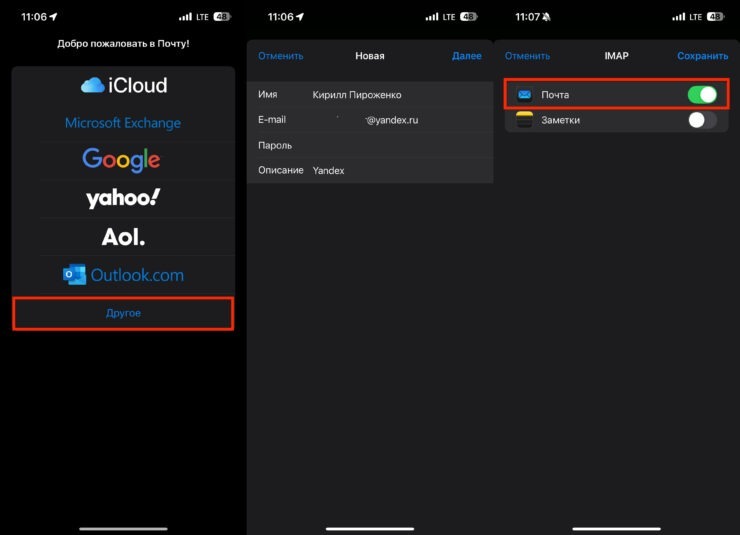Viewport: 740px width, 535px height.
Task: Cancel the Новая account form
Action: (x=281, y=56)
